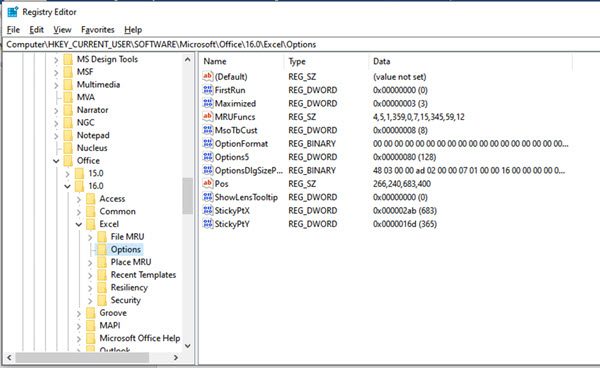Screen dimensions: 600x368
Task: Expand the MAPI key
Action: tap(79, 326)
